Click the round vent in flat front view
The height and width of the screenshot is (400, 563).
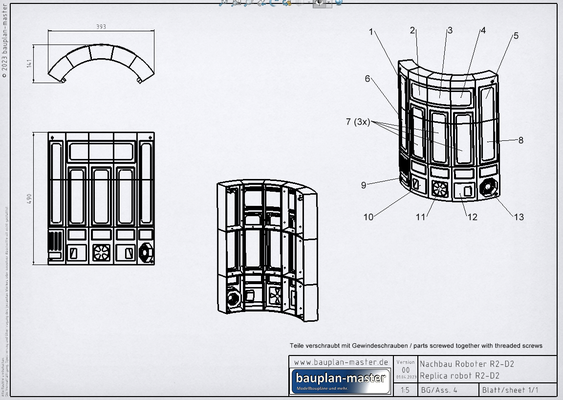click(146, 253)
